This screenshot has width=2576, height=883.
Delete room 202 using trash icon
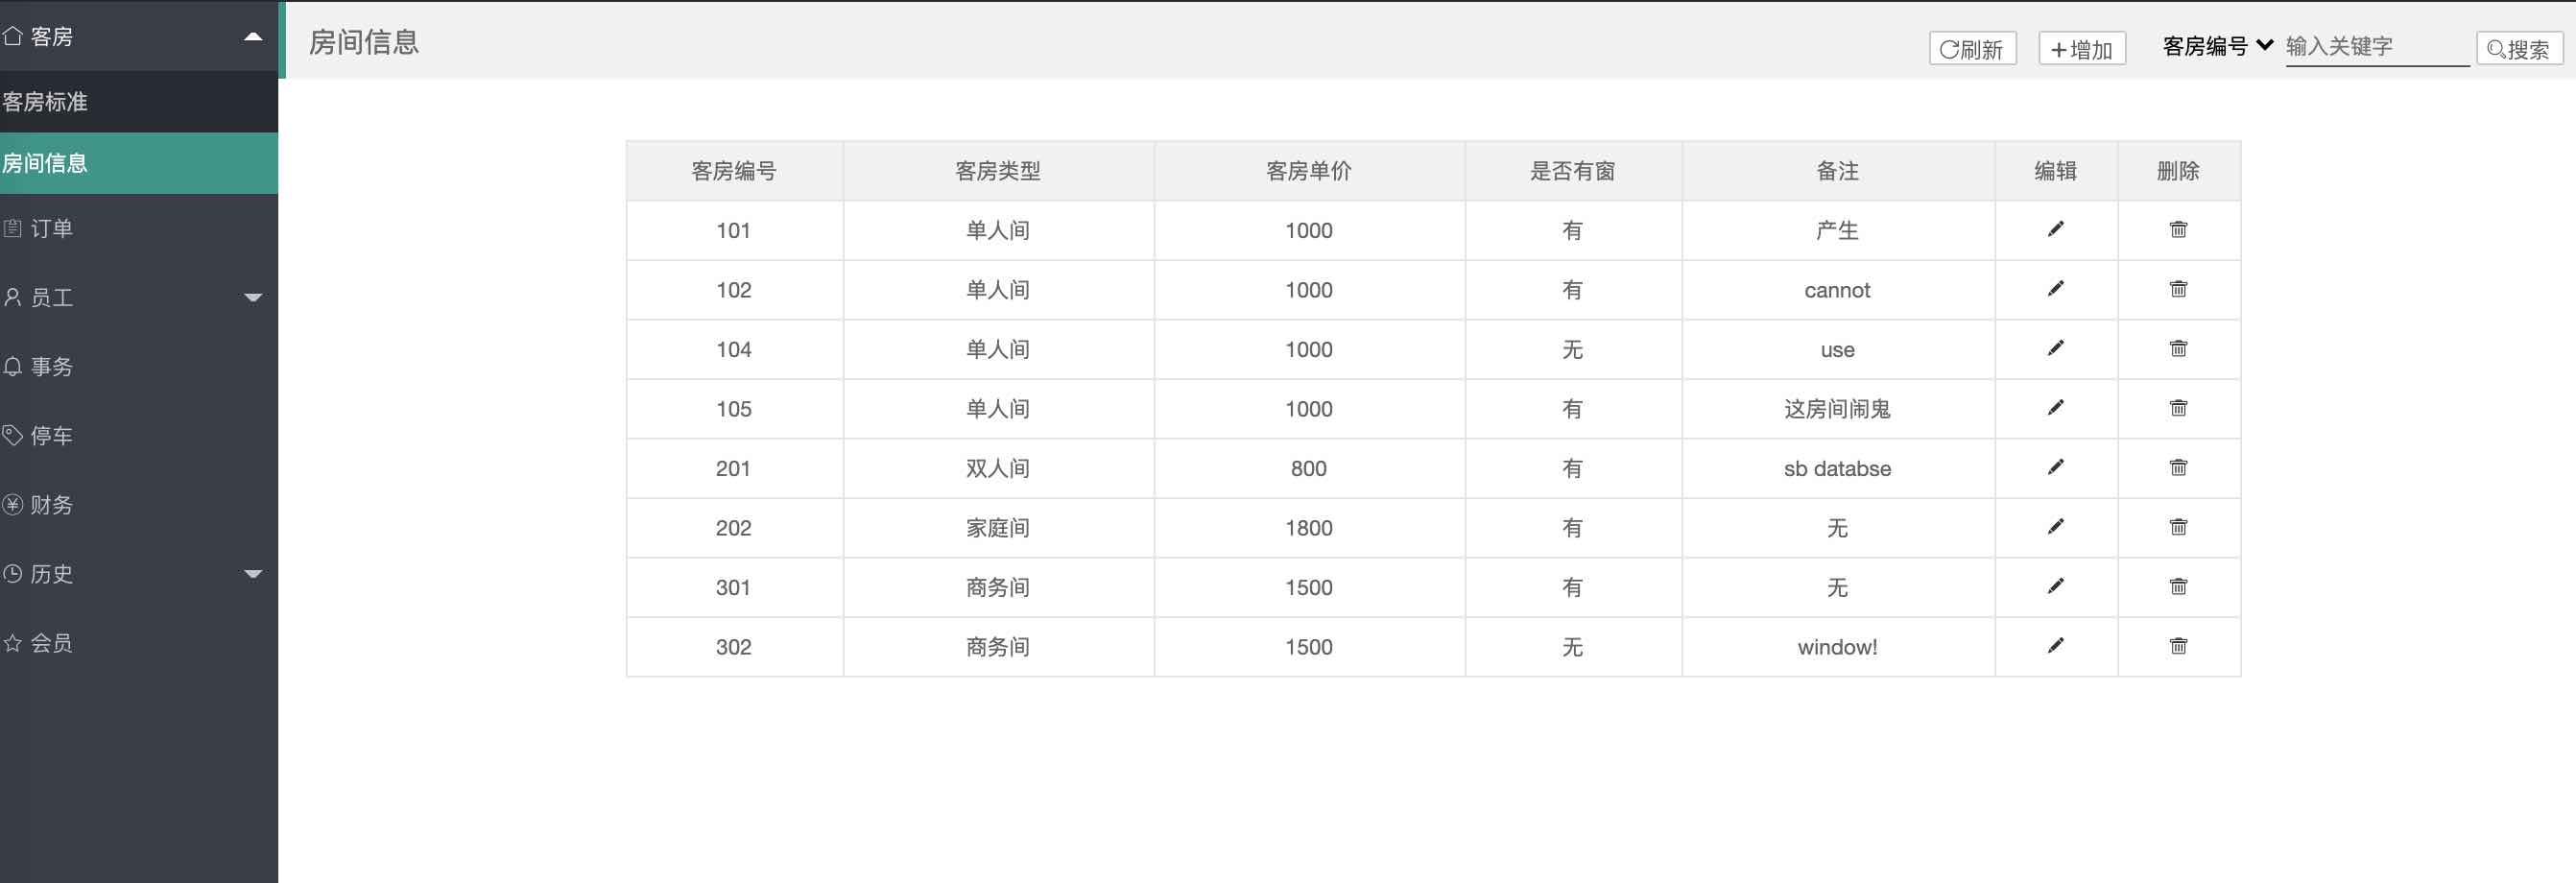(2178, 527)
